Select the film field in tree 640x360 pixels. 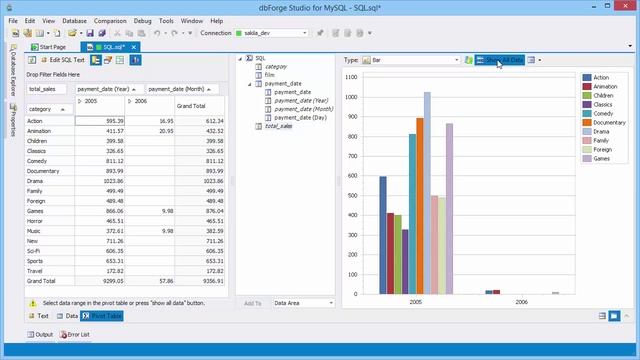269,75
